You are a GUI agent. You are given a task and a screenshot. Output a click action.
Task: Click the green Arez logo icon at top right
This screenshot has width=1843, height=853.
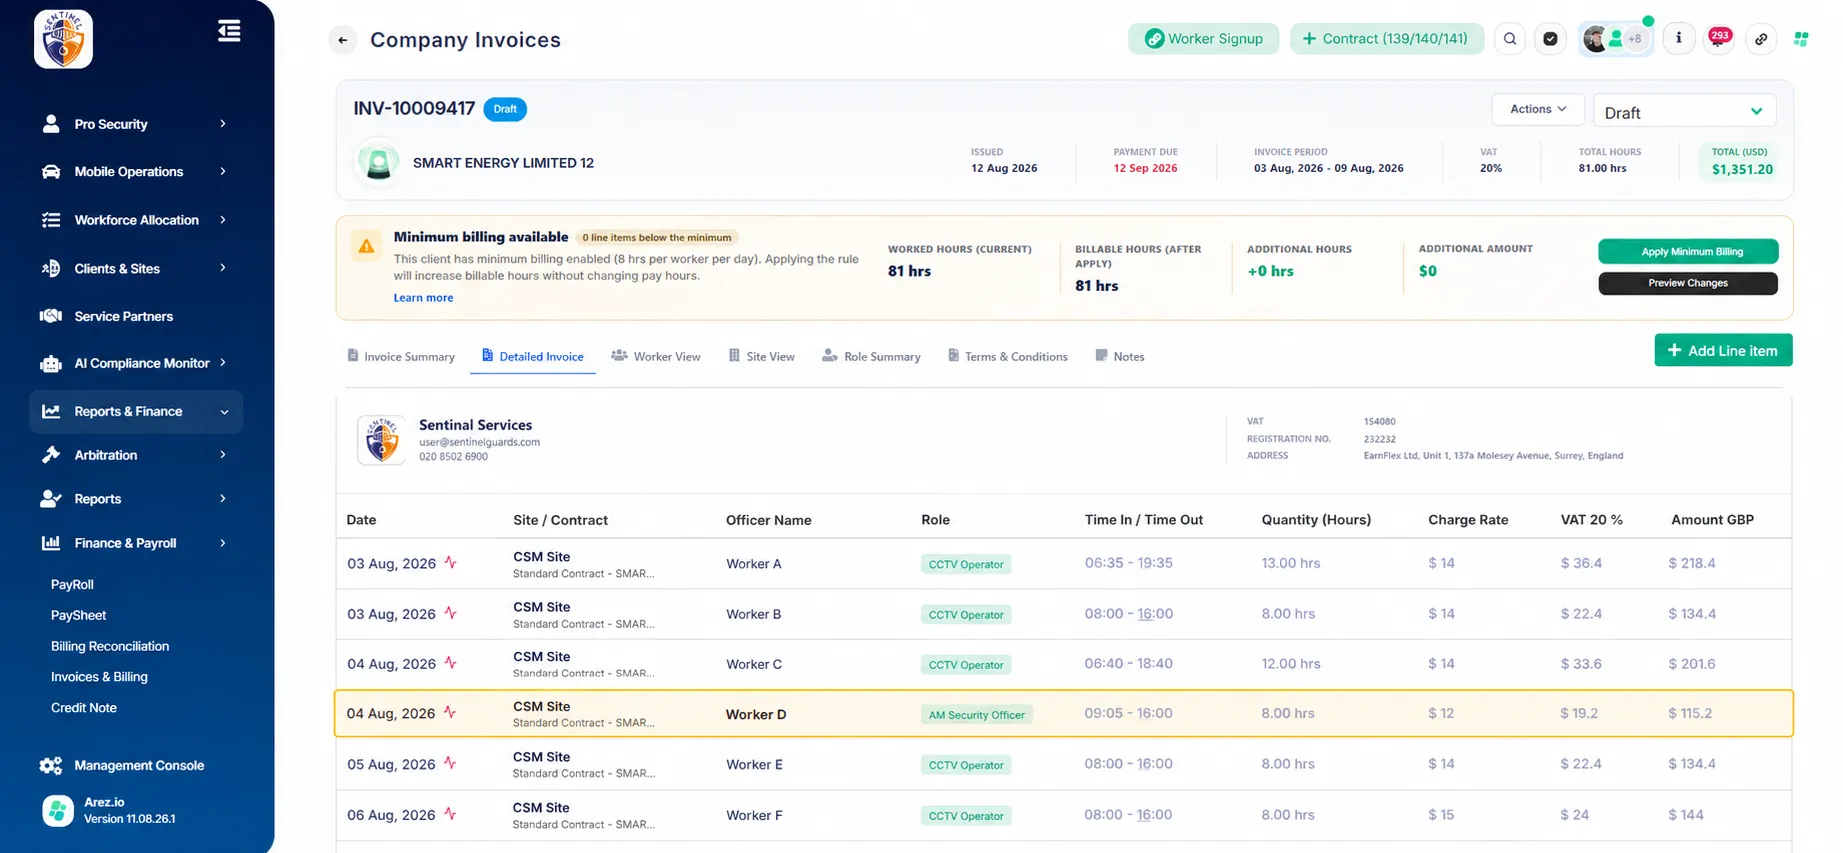coord(1801,39)
